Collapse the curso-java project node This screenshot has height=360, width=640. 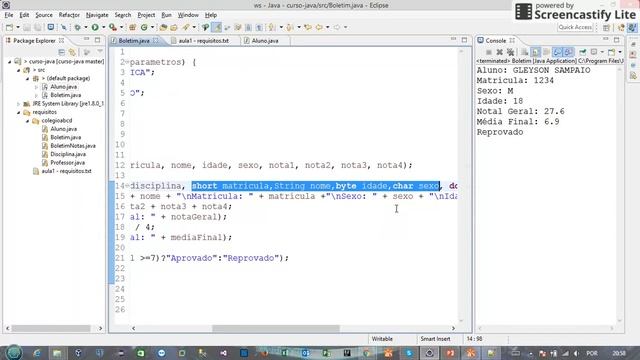[x=9, y=62]
